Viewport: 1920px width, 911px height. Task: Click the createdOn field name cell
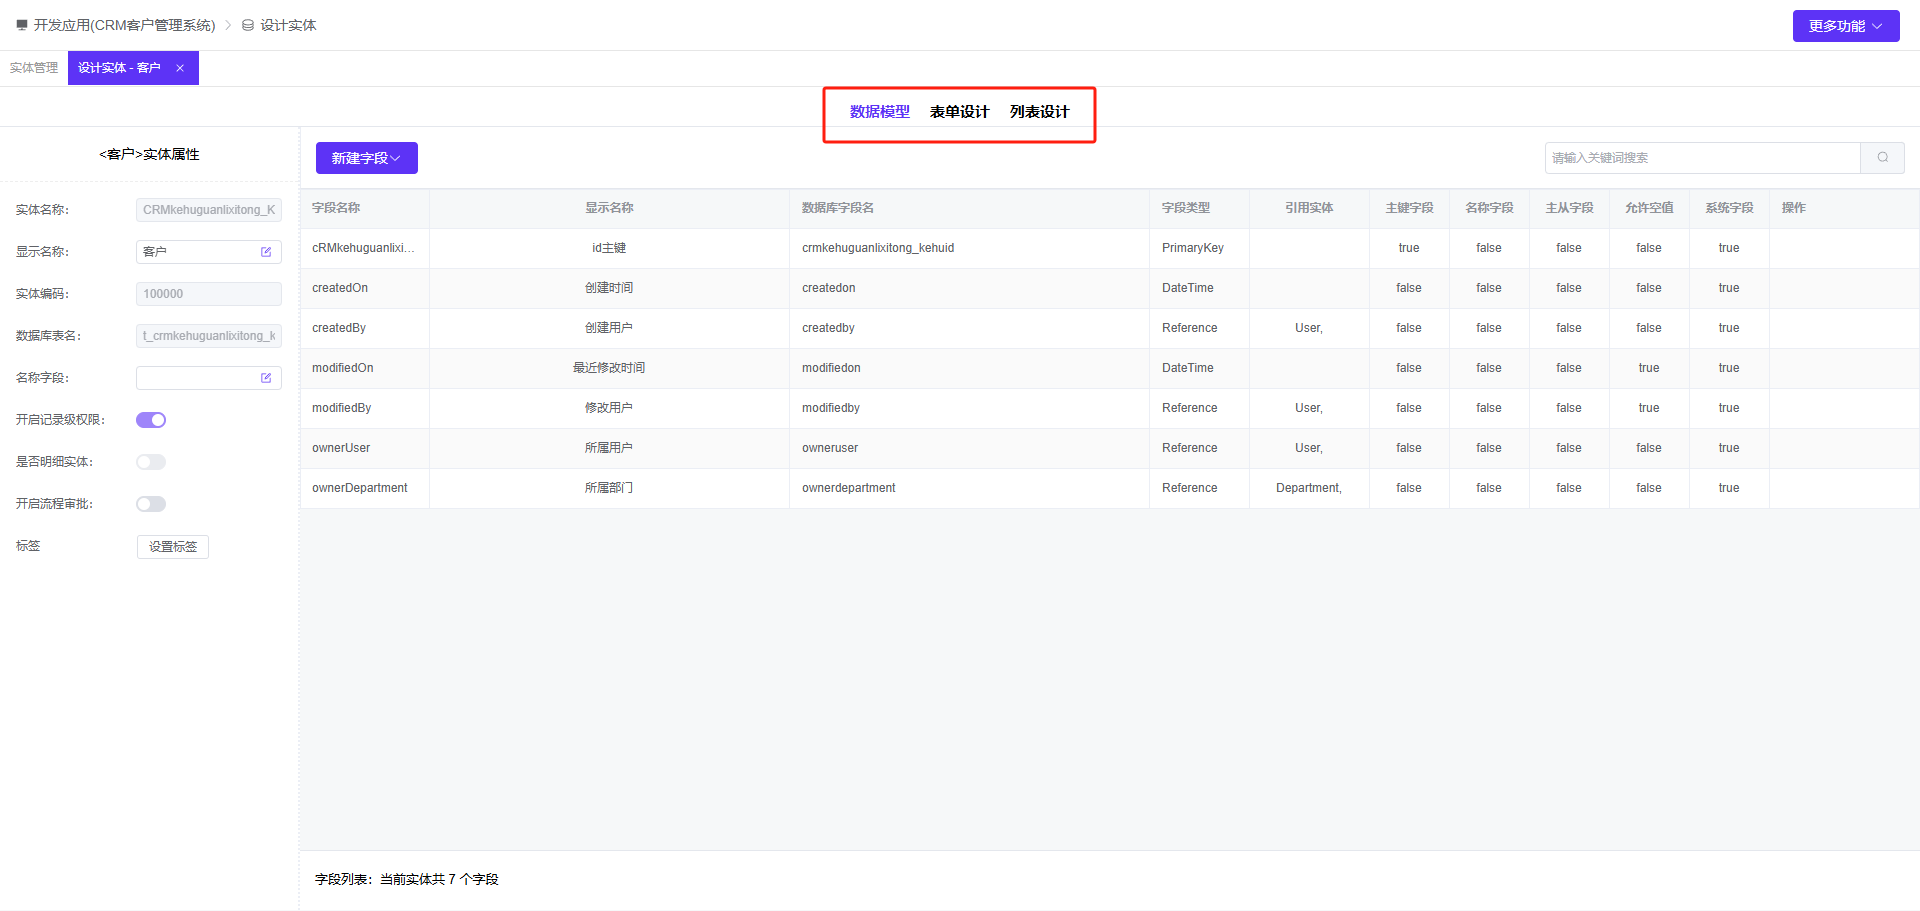click(340, 288)
